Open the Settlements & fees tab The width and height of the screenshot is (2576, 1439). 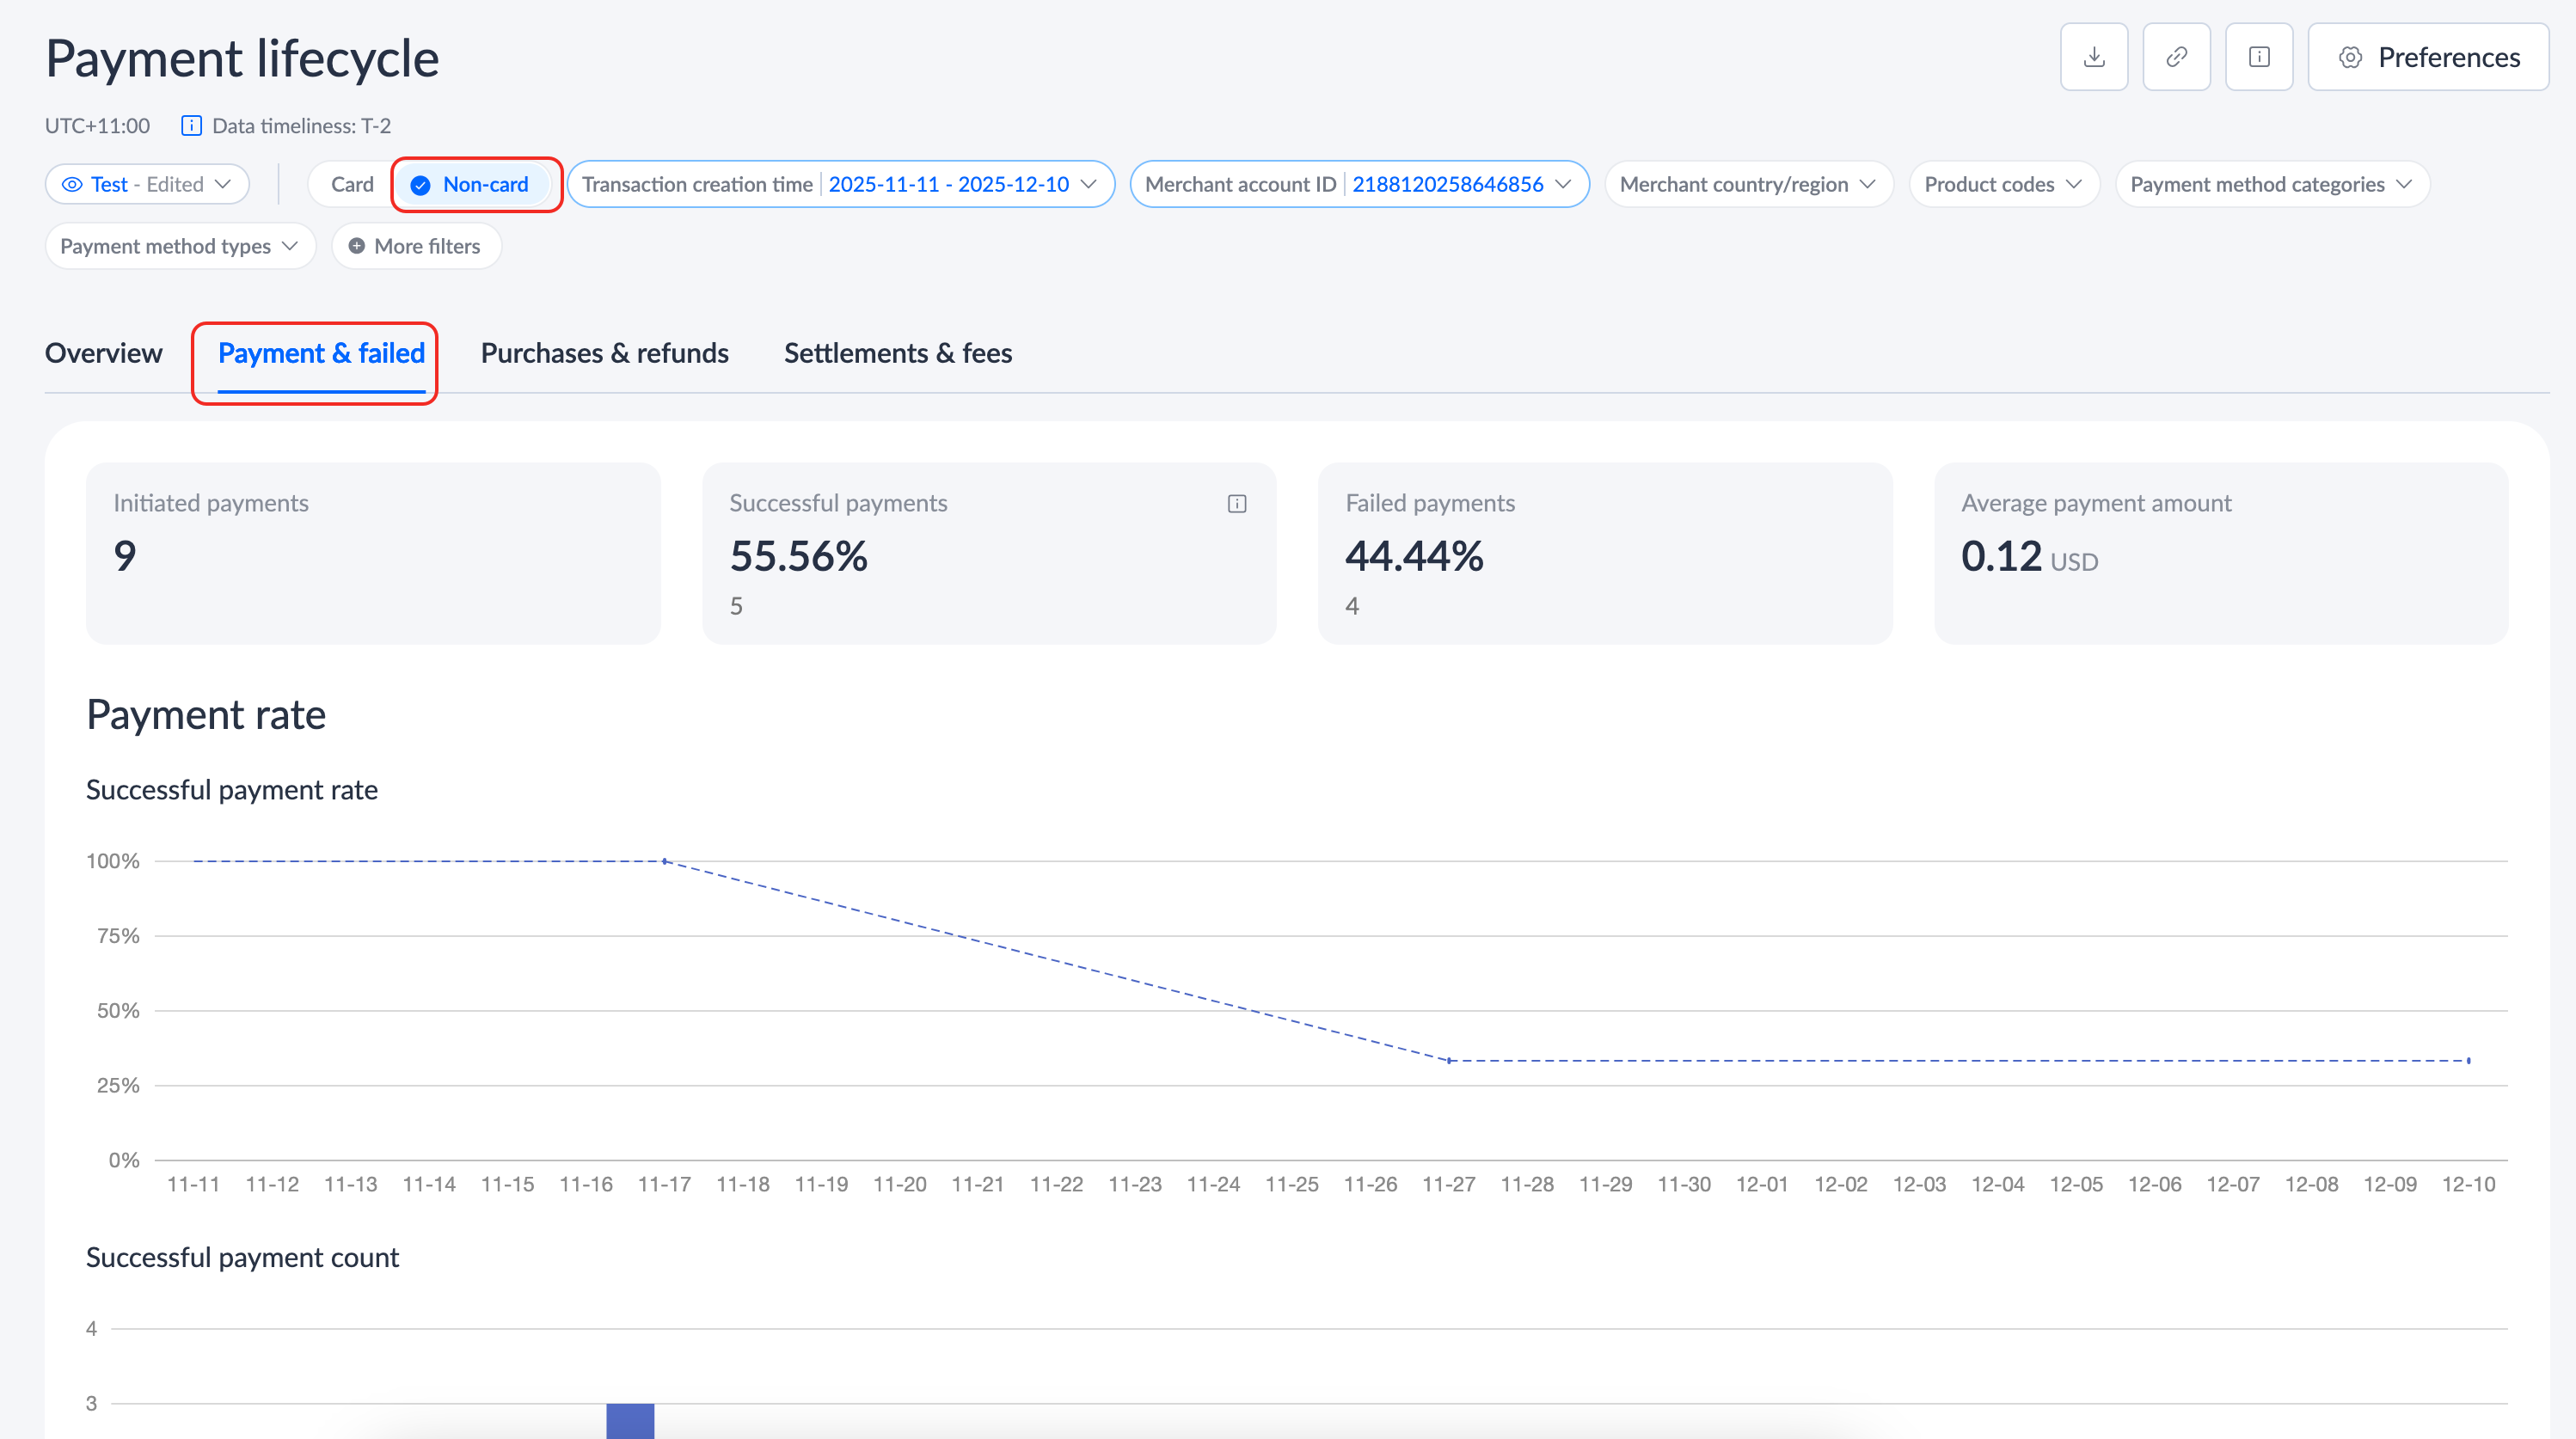point(897,353)
